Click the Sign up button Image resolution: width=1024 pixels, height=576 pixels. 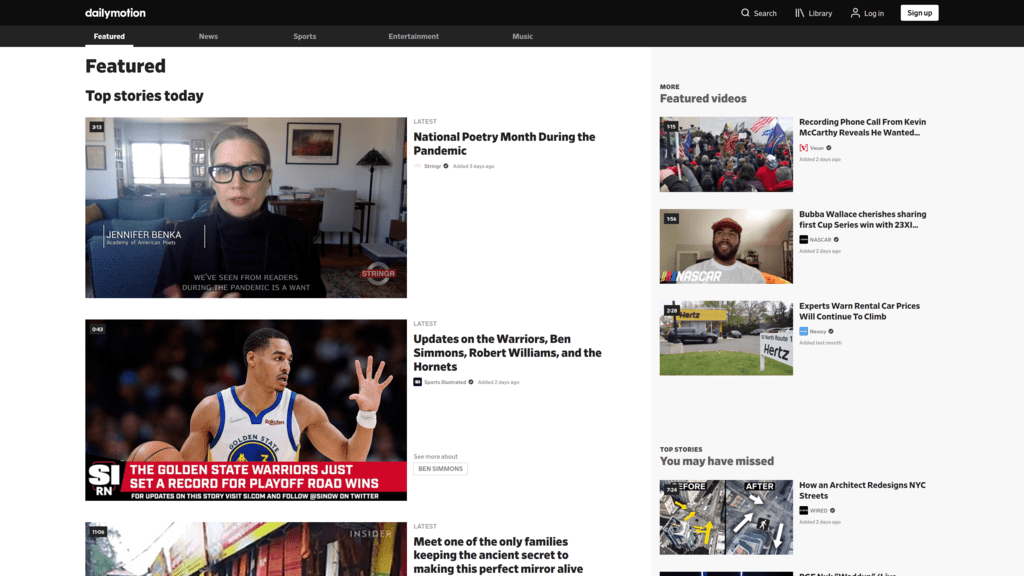919,13
